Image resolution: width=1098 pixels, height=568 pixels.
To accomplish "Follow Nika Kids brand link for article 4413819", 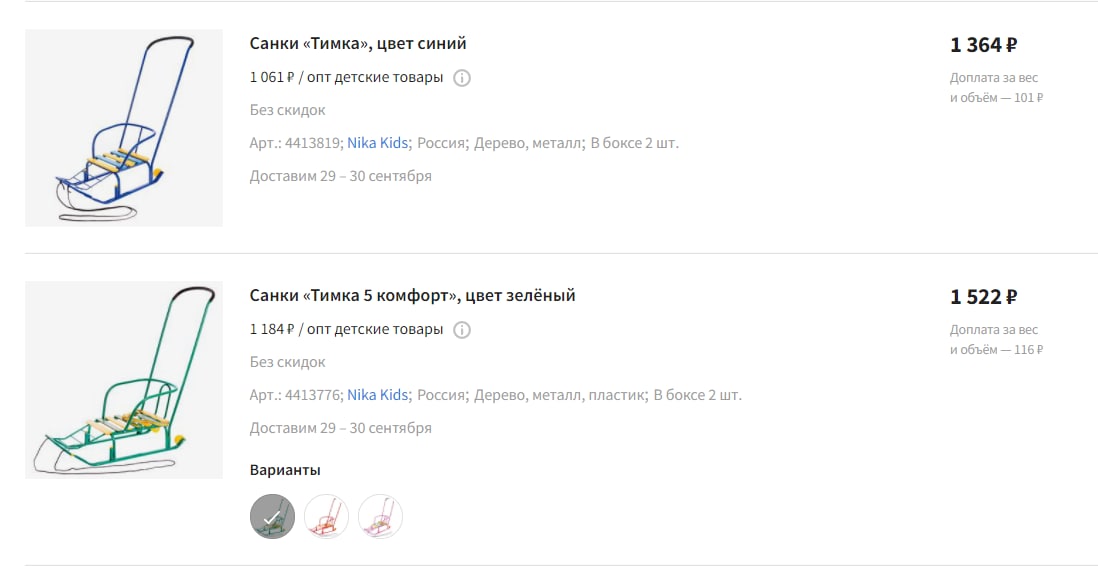I will click(378, 143).
